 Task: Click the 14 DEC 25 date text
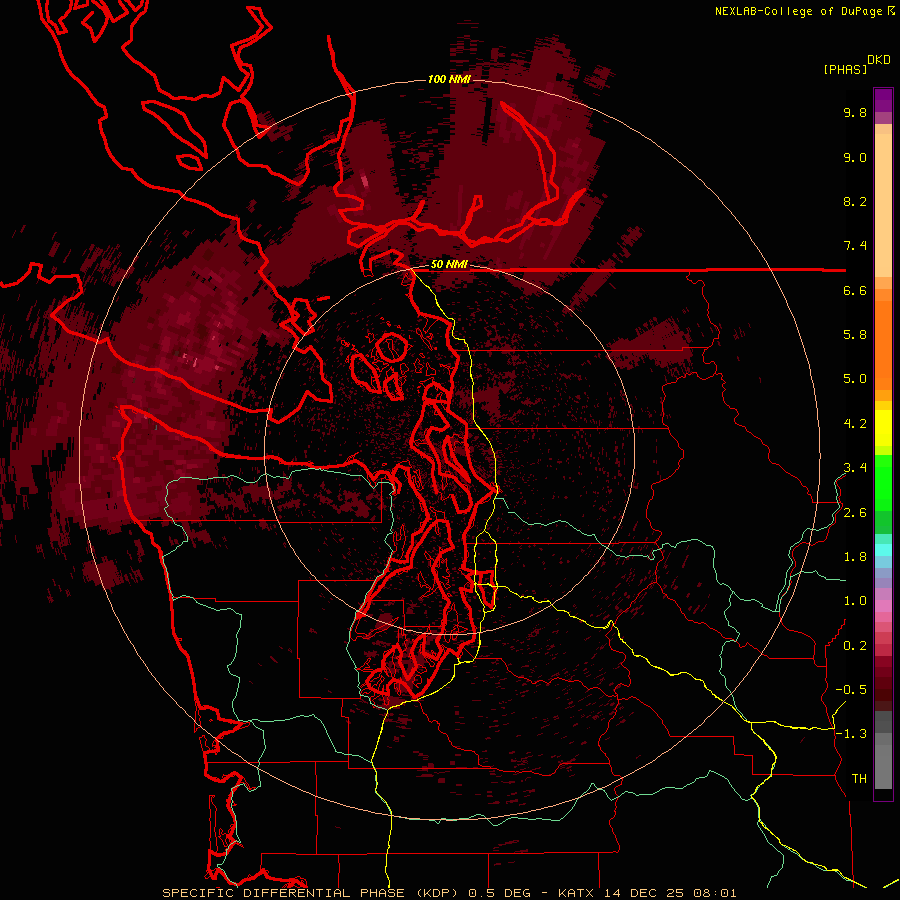(x=645, y=893)
